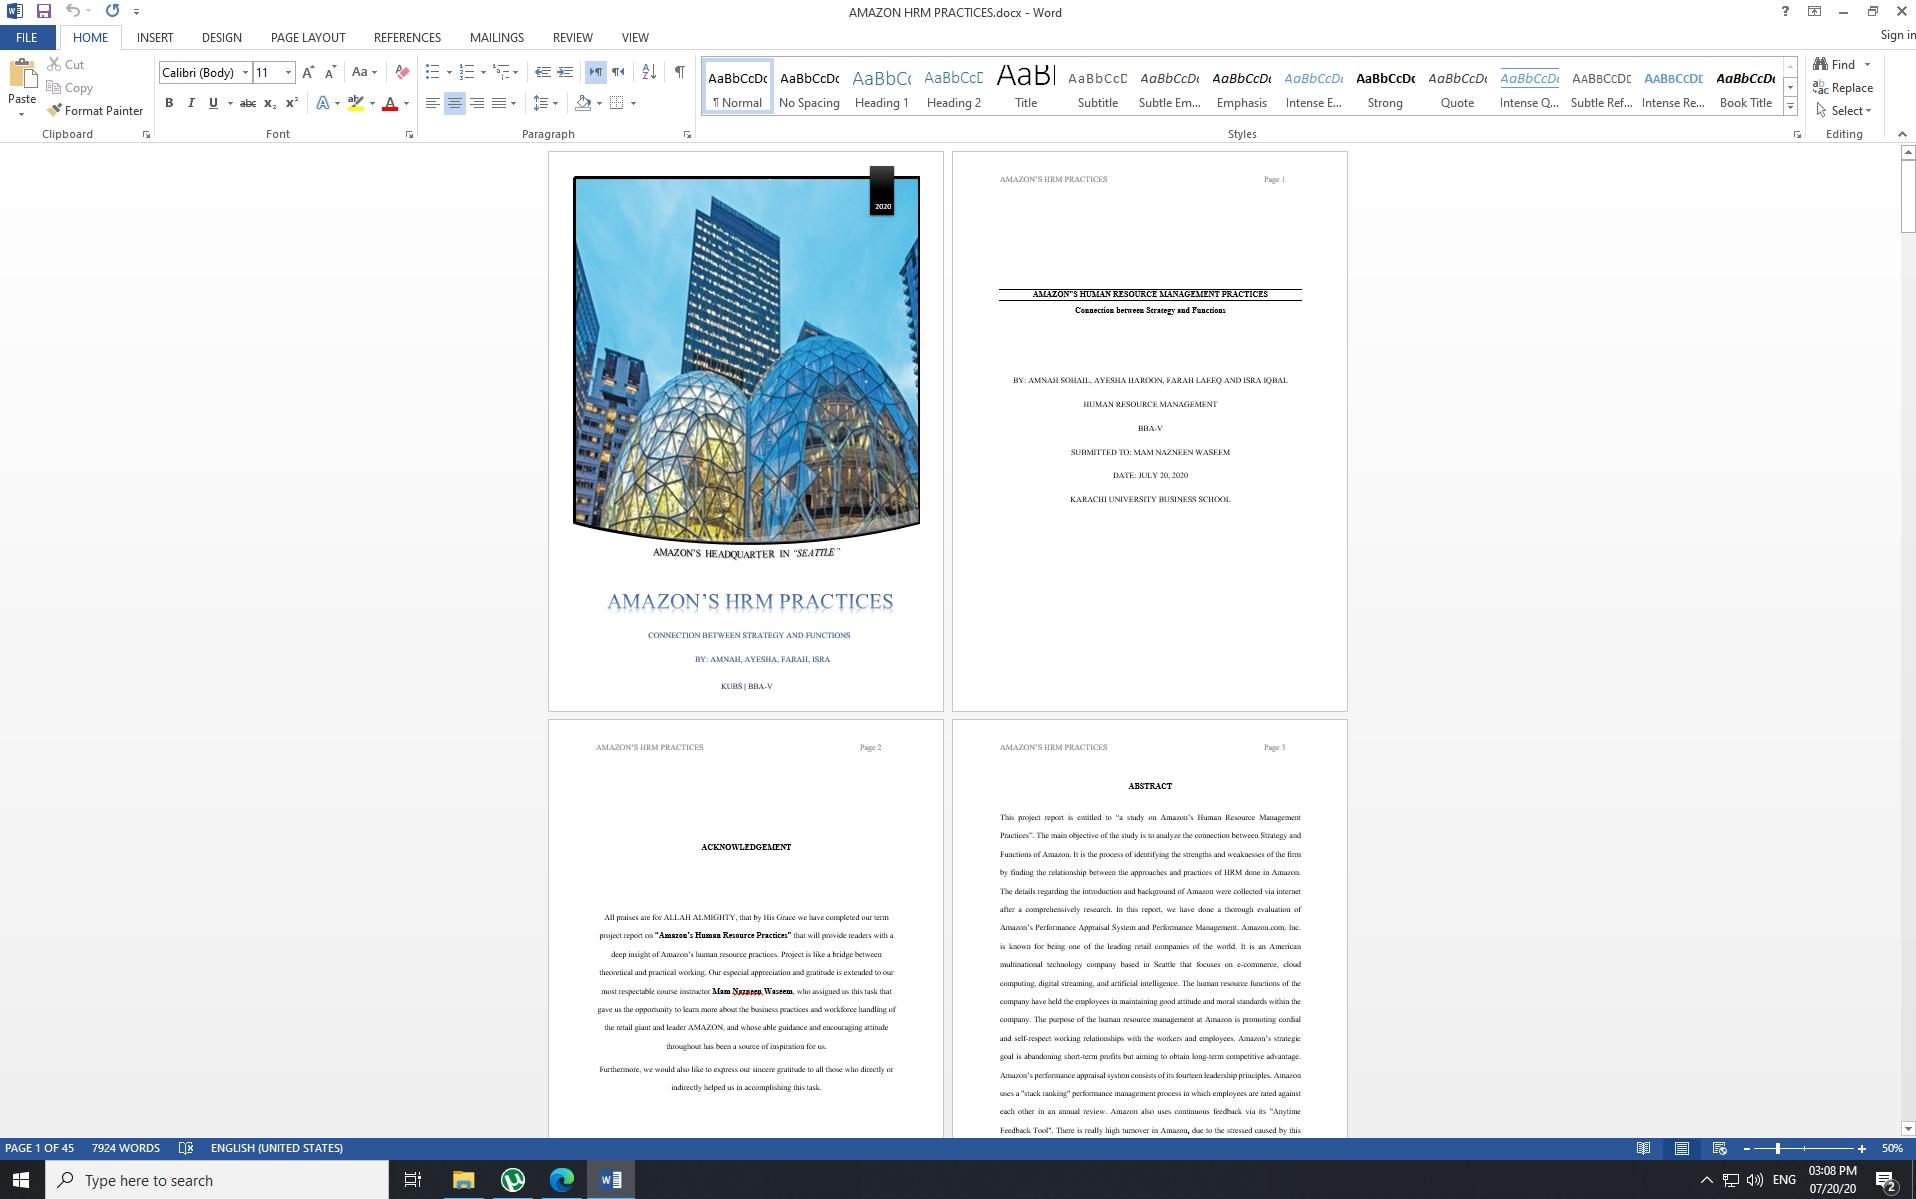Screen dimensions: 1916x1199
Task: Select the Format Painter tool
Action: tap(96, 110)
